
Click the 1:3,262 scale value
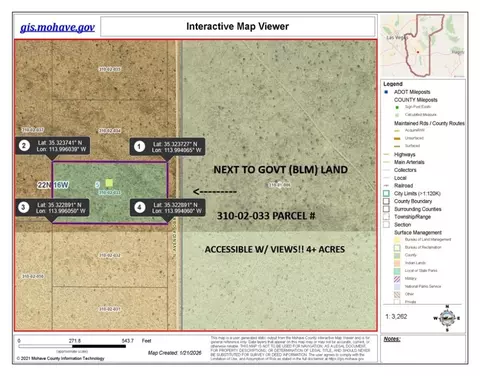click(x=396, y=316)
